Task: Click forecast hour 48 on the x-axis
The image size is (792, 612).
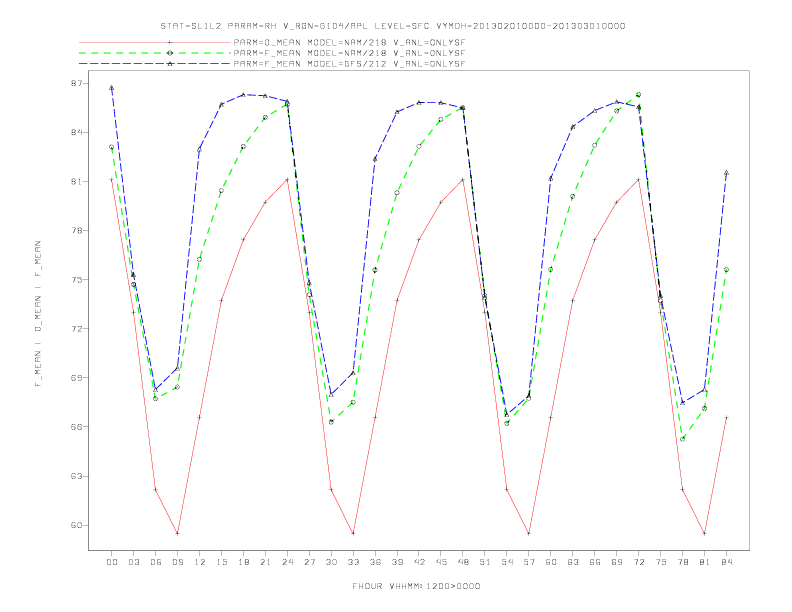Action: (463, 562)
